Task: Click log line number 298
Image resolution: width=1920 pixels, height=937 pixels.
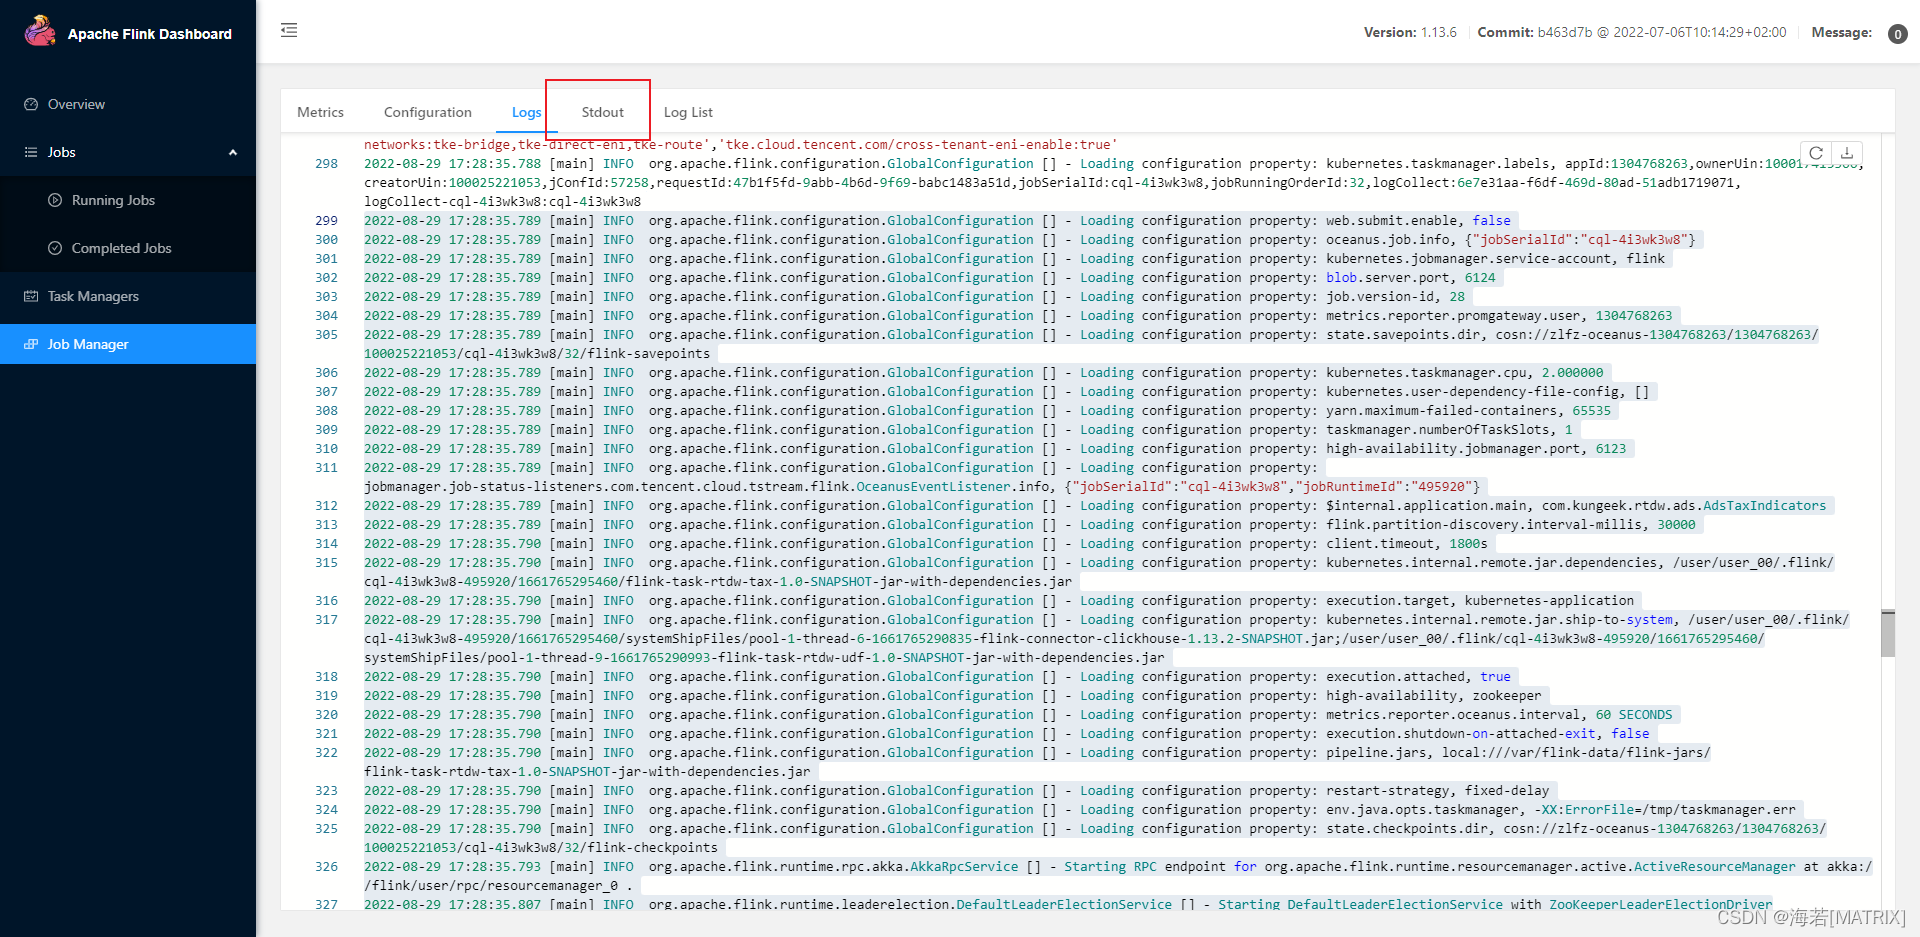Action: pyautogui.click(x=326, y=163)
